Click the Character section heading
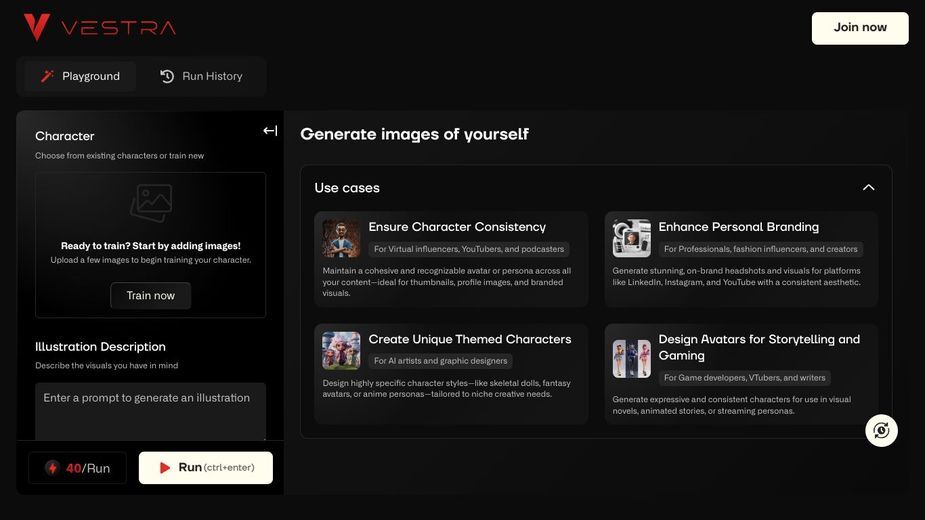This screenshot has height=520, width=925. 65,136
